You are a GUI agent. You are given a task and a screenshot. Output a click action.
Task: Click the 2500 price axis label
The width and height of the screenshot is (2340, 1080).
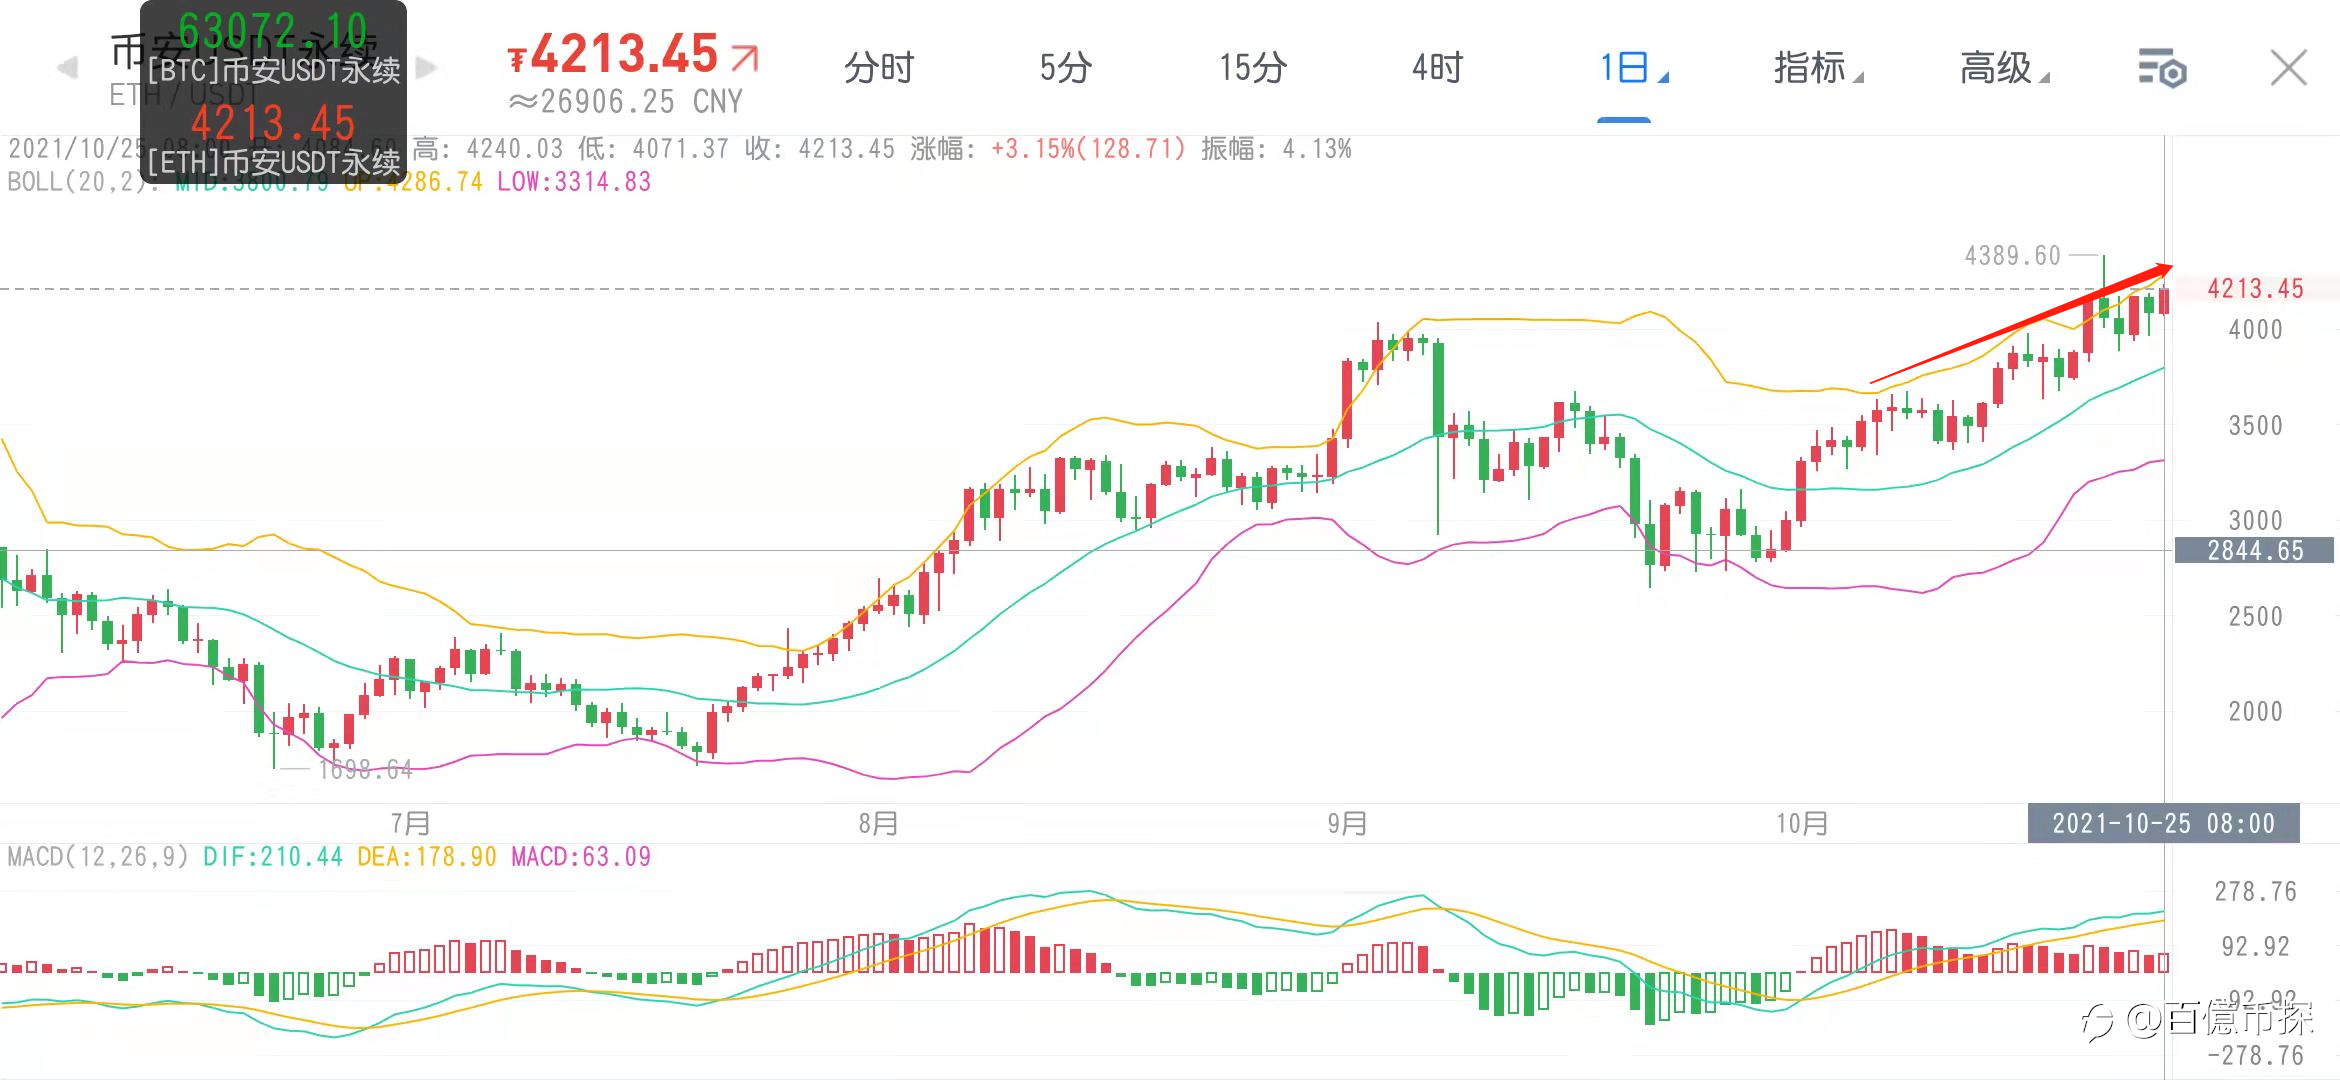[2255, 617]
